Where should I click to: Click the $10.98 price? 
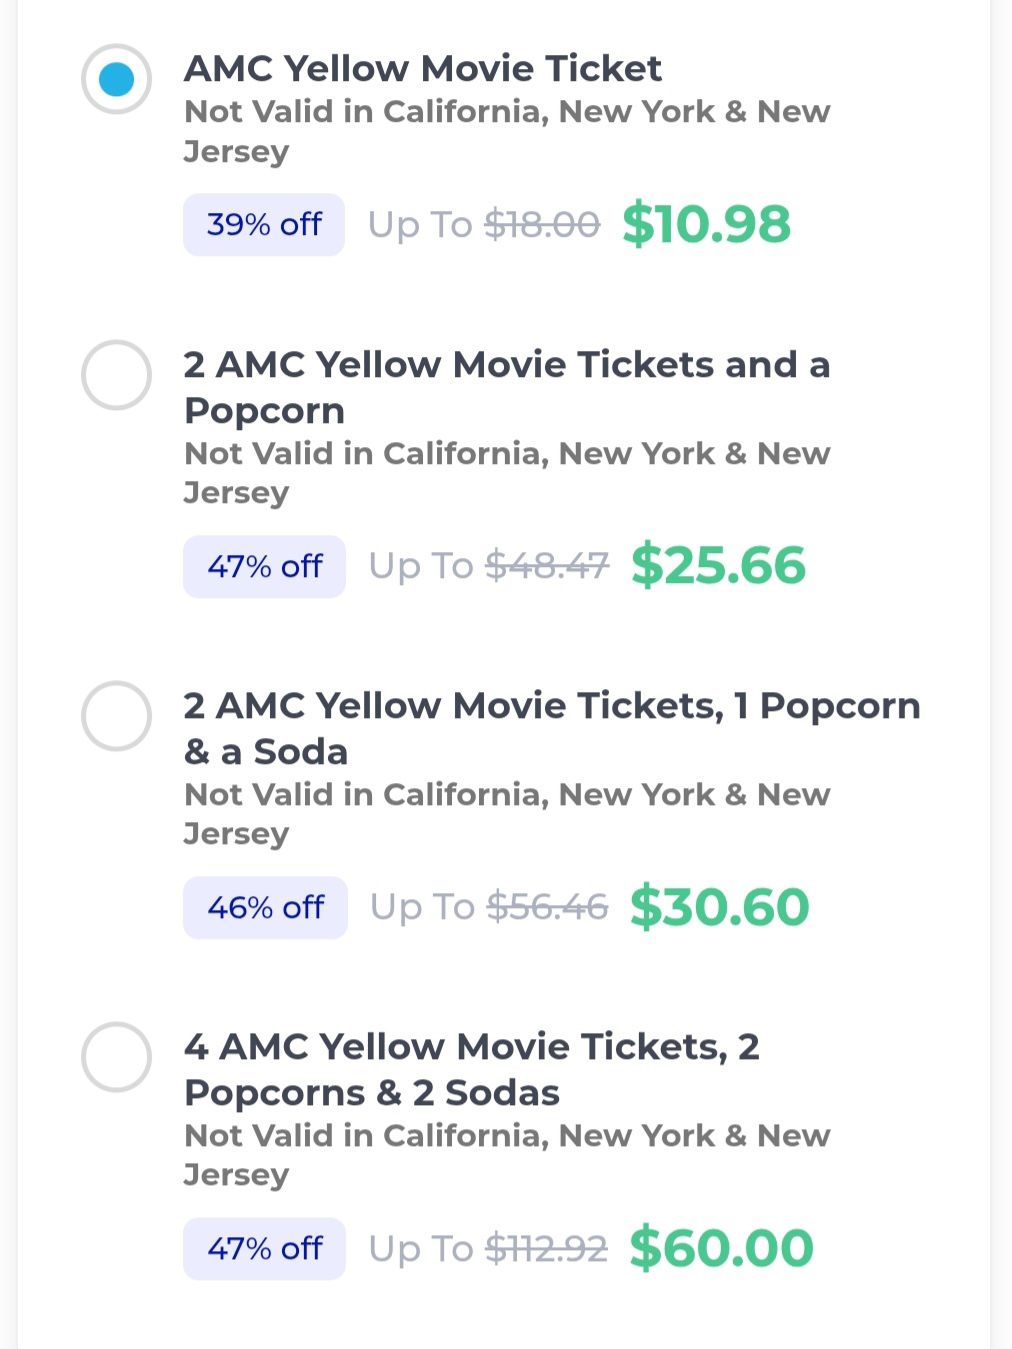(706, 223)
